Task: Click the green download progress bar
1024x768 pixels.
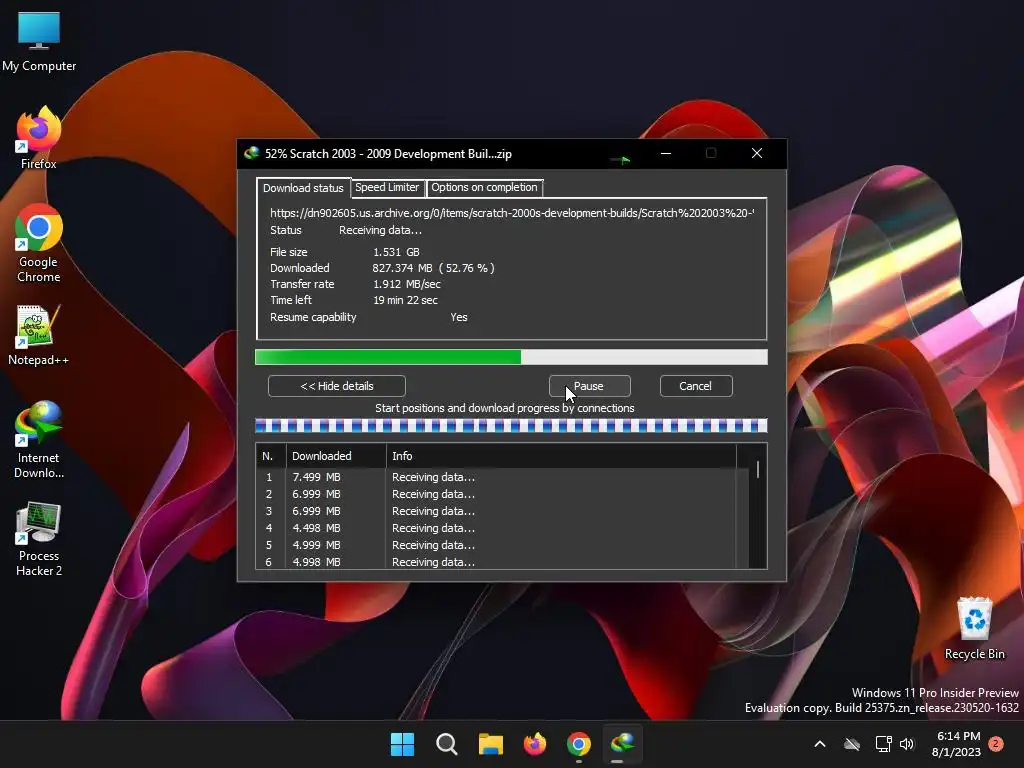Action: tap(511, 357)
